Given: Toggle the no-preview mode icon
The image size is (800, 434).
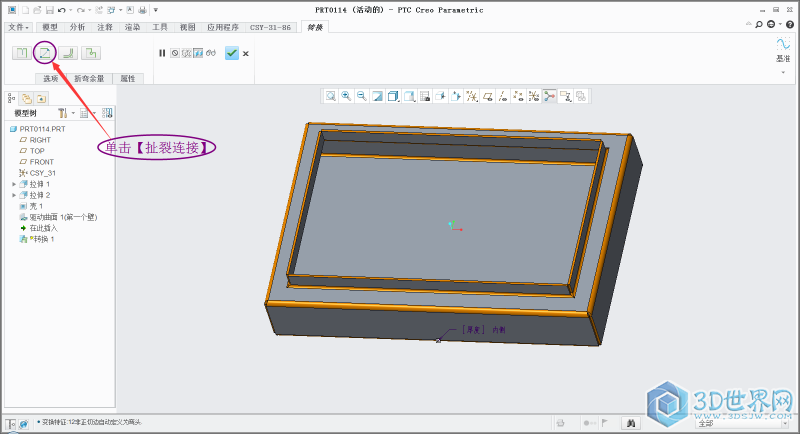Looking at the screenshot, I should point(175,53).
